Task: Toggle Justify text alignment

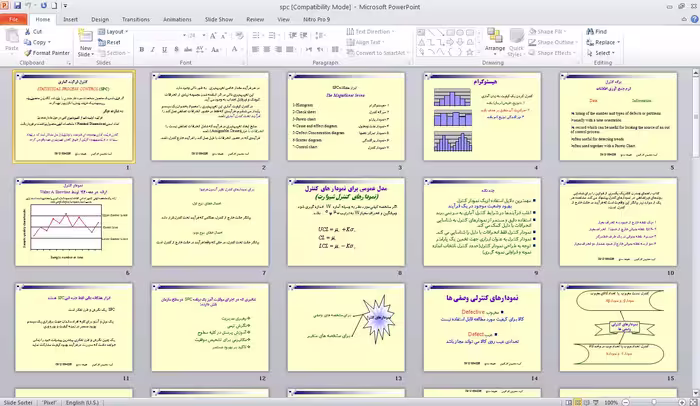Action: pos(290,50)
